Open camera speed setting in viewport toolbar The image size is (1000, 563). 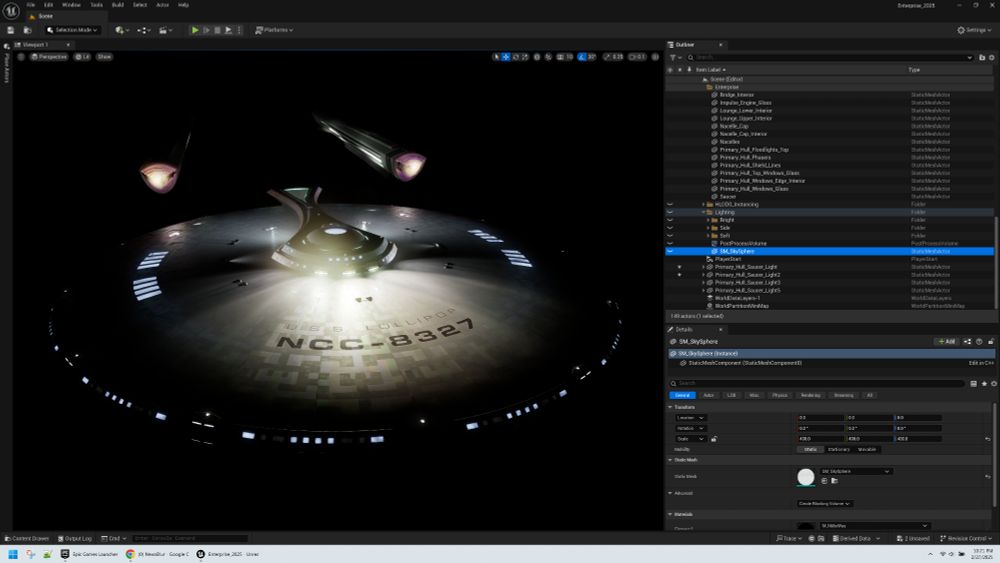coord(636,57)
